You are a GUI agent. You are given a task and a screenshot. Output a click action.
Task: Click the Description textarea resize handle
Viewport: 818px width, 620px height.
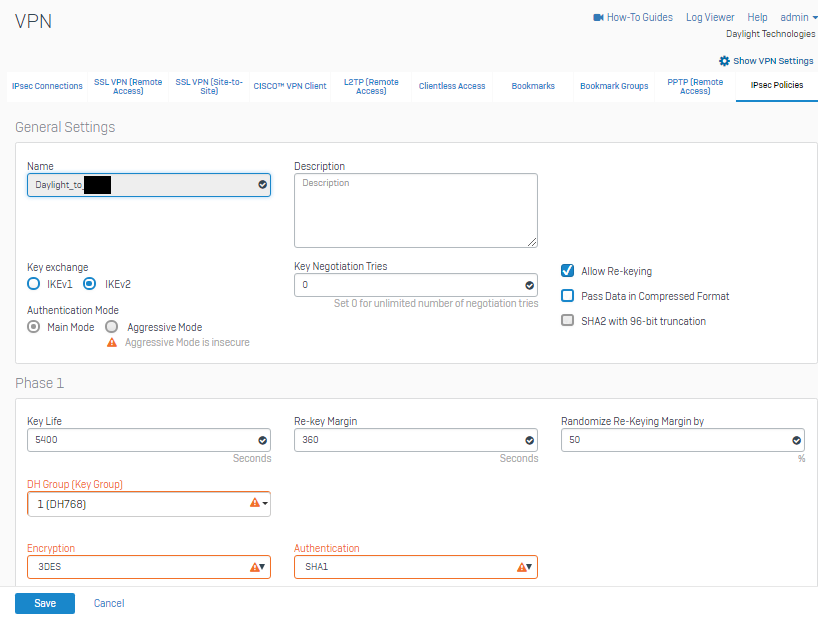[x=532, y=242]
